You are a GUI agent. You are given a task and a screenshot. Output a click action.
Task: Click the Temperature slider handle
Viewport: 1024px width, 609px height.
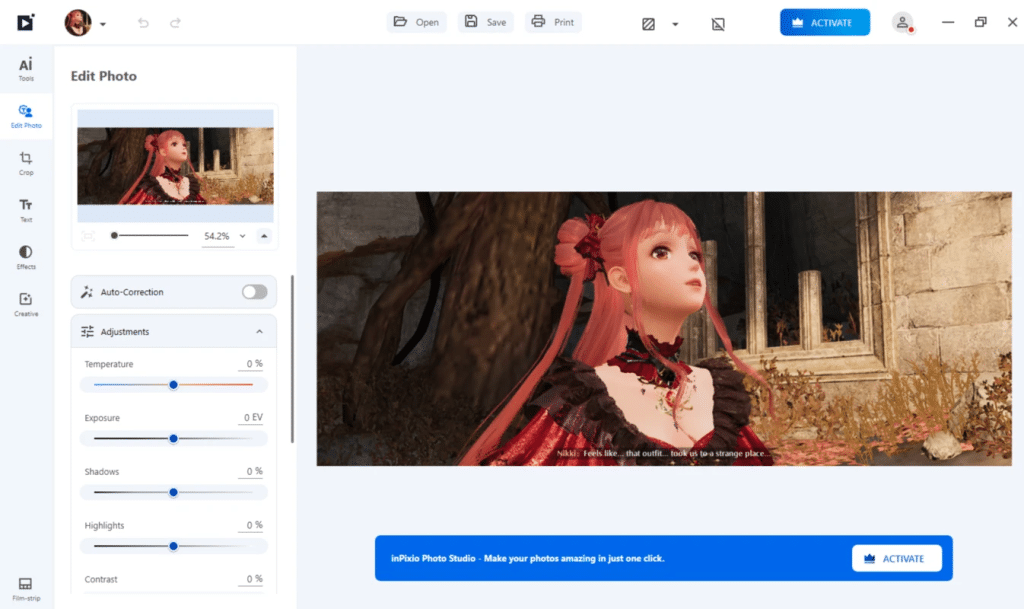pyautogui.click(x=173, y=385)
